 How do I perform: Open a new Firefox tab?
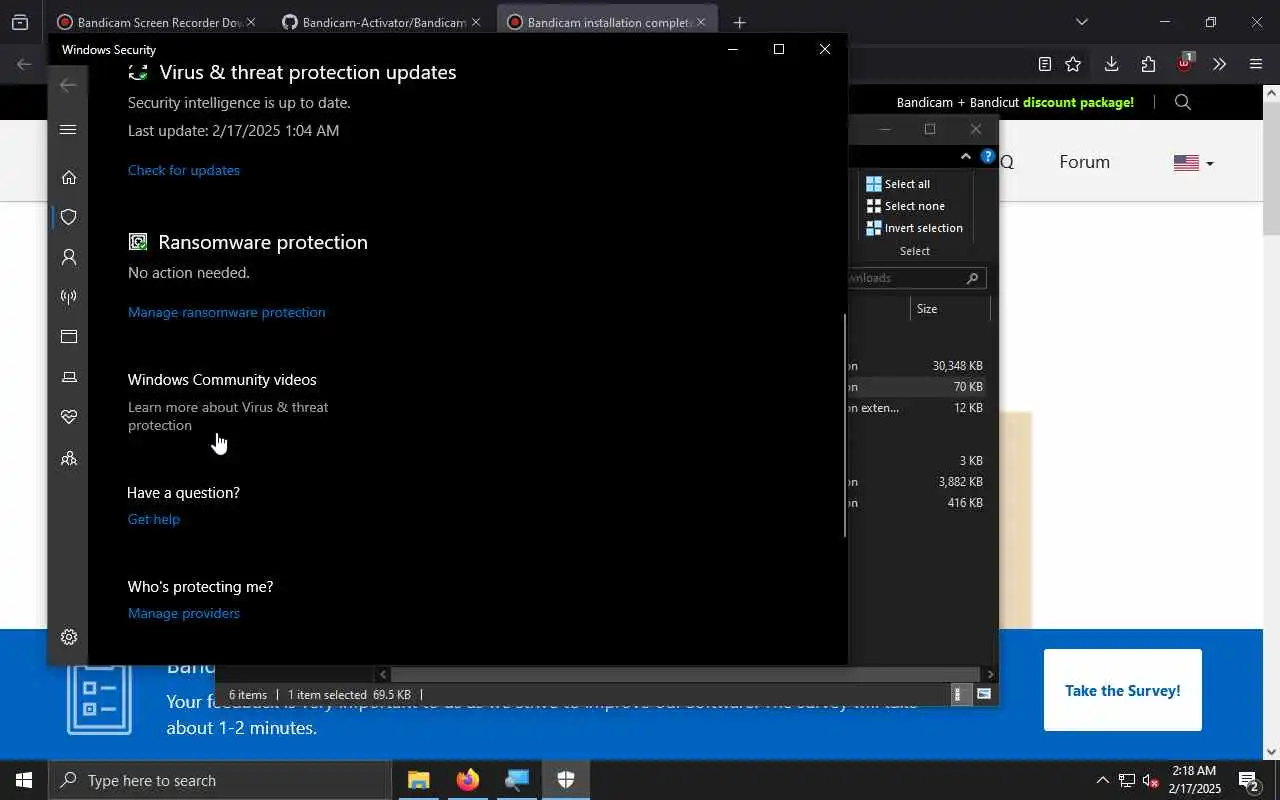click(739, 22)
